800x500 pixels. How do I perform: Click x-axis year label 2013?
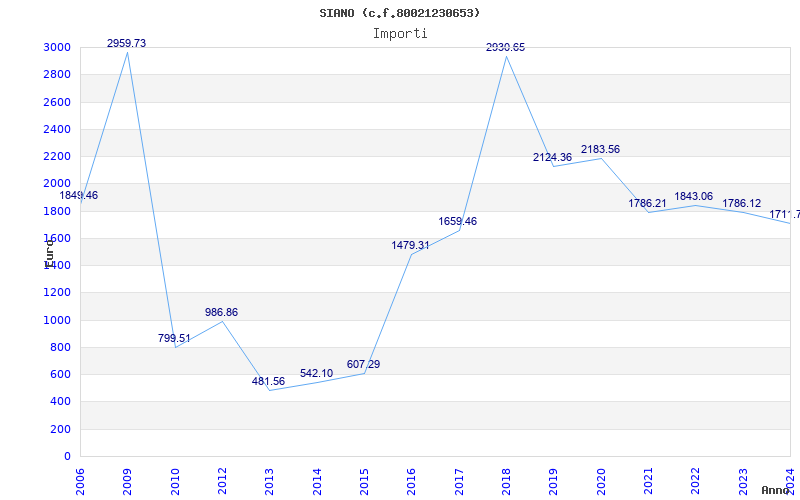269,482
